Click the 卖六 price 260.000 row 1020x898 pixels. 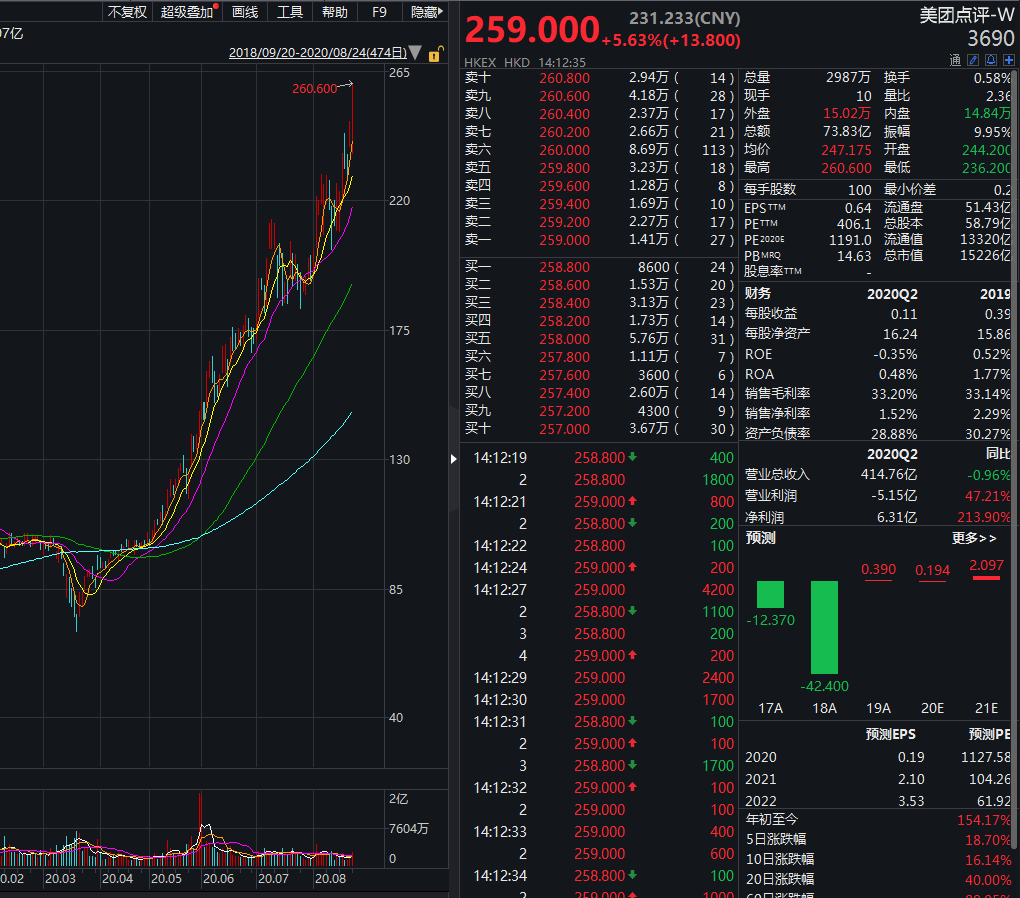coord(598,150)
